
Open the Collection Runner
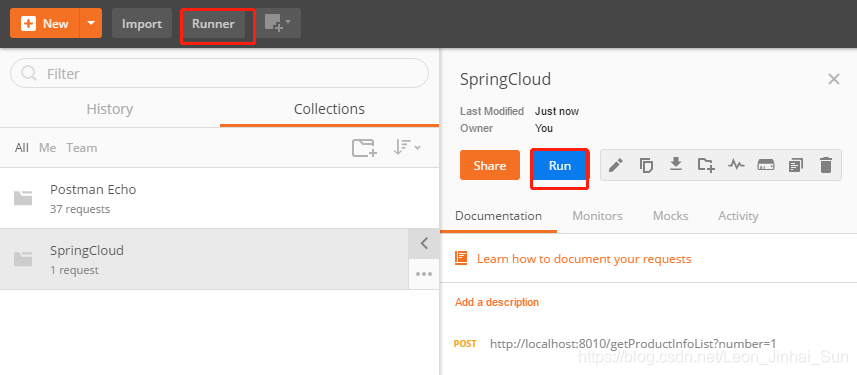(x=213, y=24)
